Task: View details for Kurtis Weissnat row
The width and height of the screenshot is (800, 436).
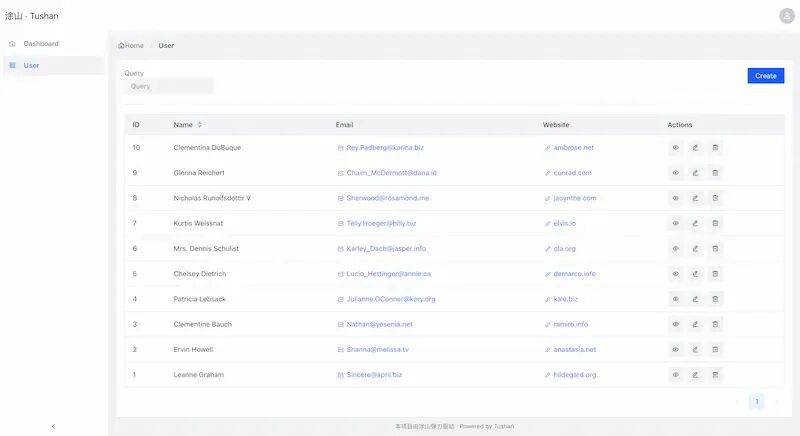Action: (676, 223)
